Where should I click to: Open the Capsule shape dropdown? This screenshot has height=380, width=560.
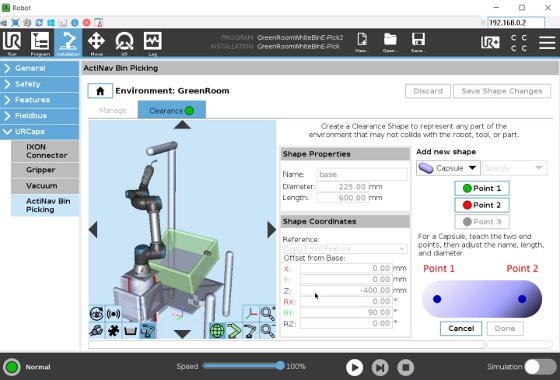[x=448, y=168]
